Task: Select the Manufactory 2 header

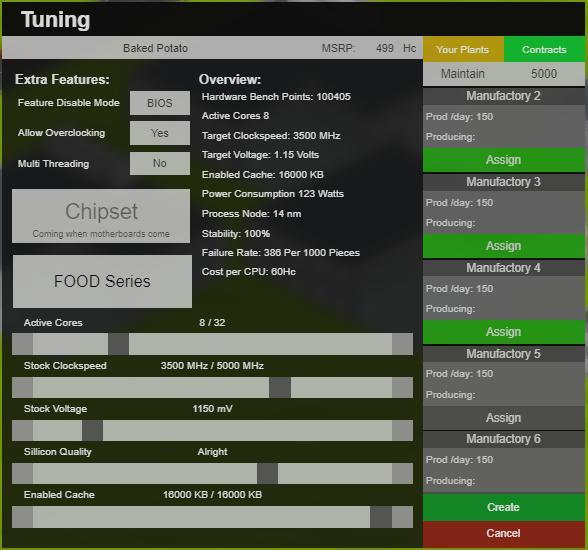Action: [504, 96]
